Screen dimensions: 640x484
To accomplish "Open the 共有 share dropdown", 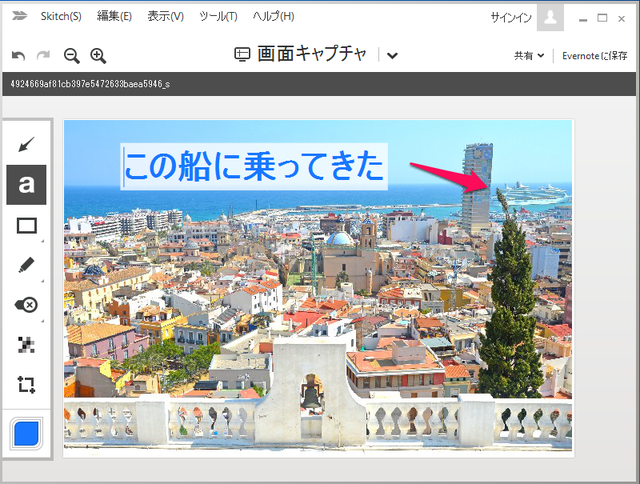I will pos(529,56).
